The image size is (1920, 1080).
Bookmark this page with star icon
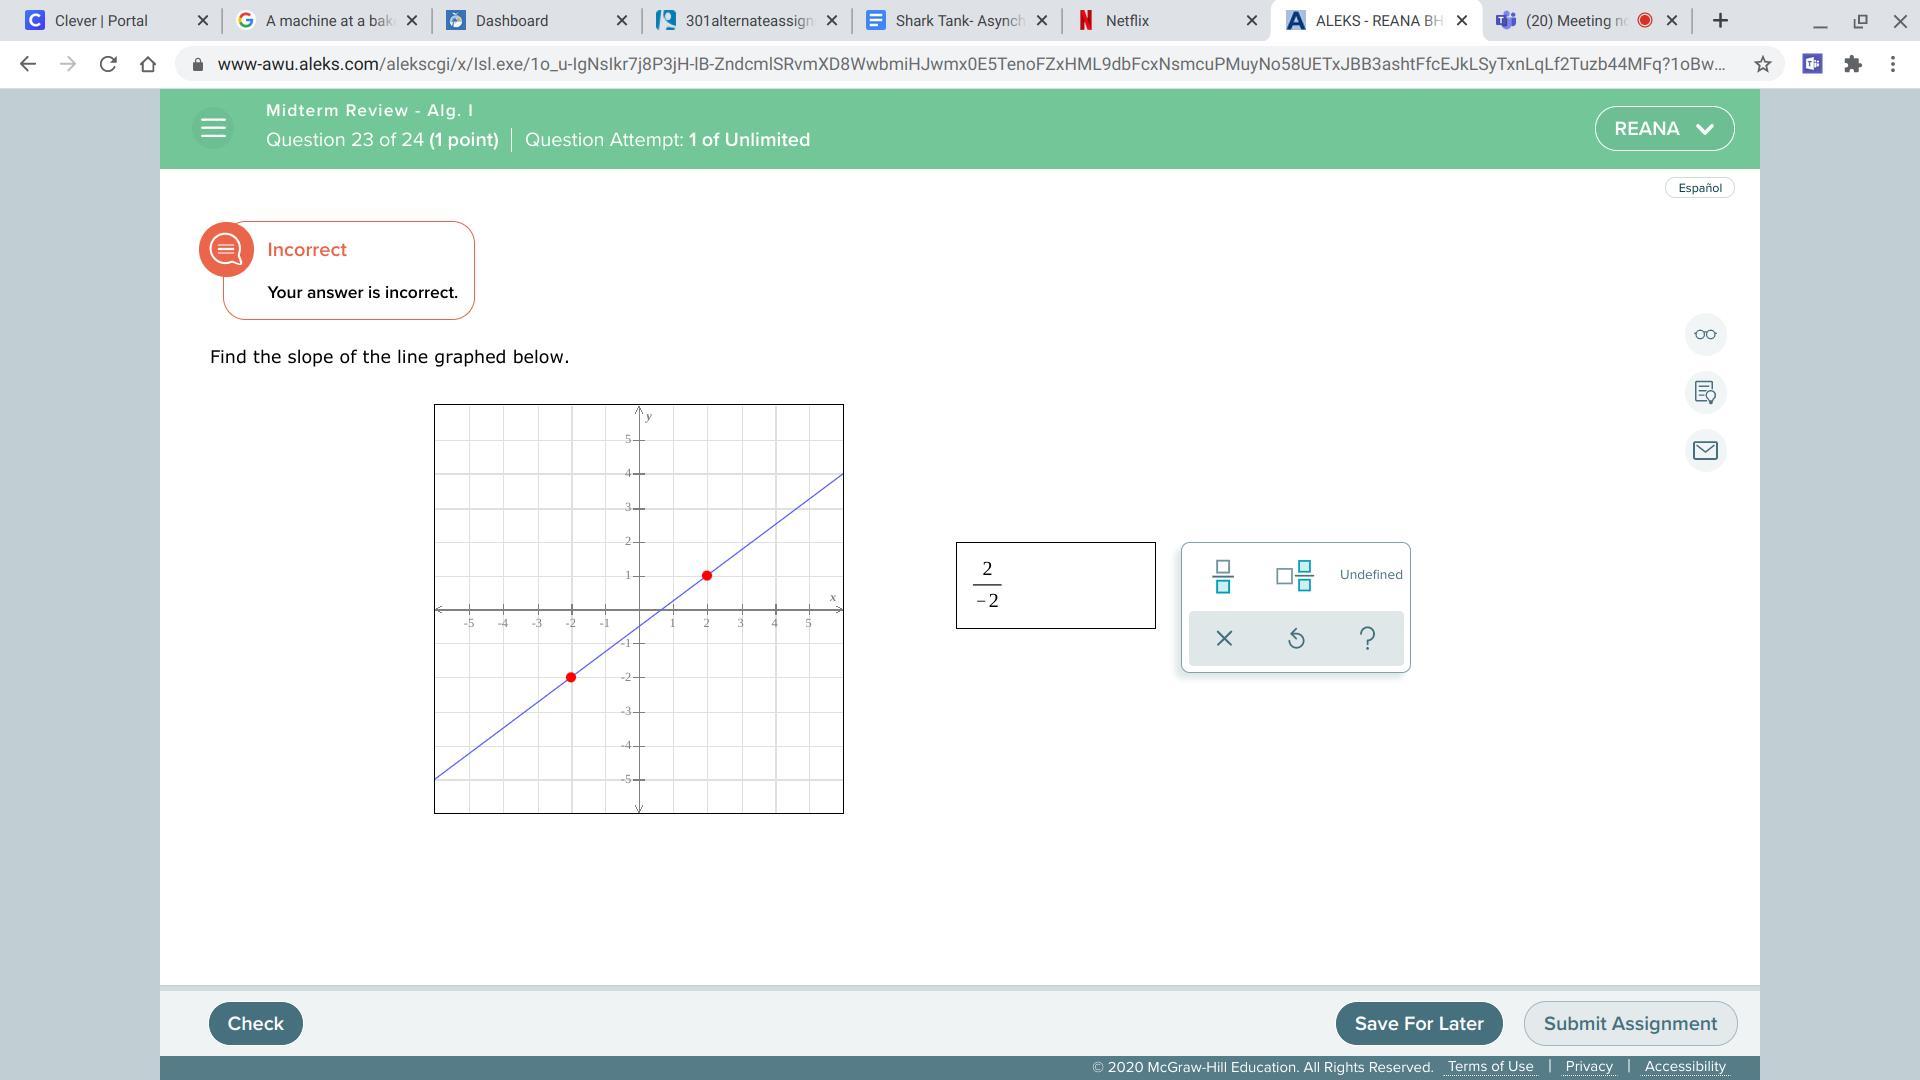click(1762, 64)
